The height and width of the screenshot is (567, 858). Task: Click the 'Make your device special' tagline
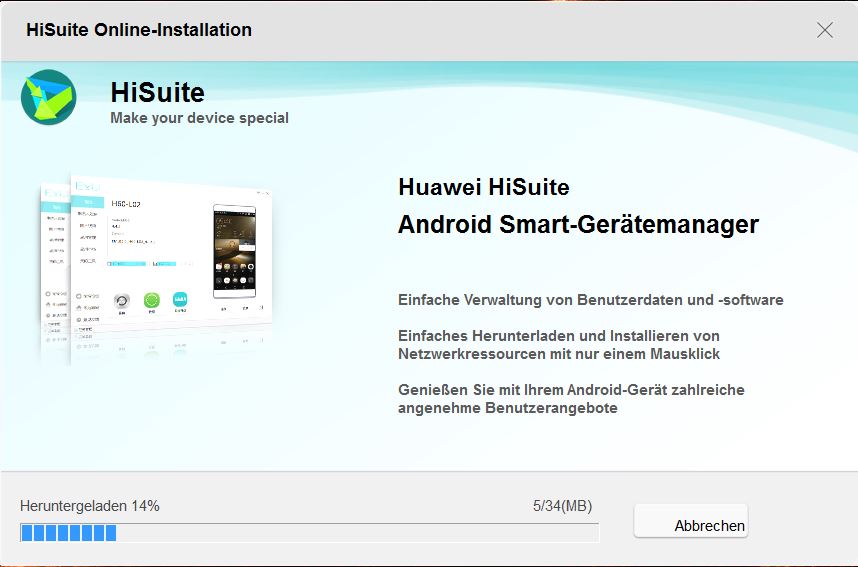point(199,118)
